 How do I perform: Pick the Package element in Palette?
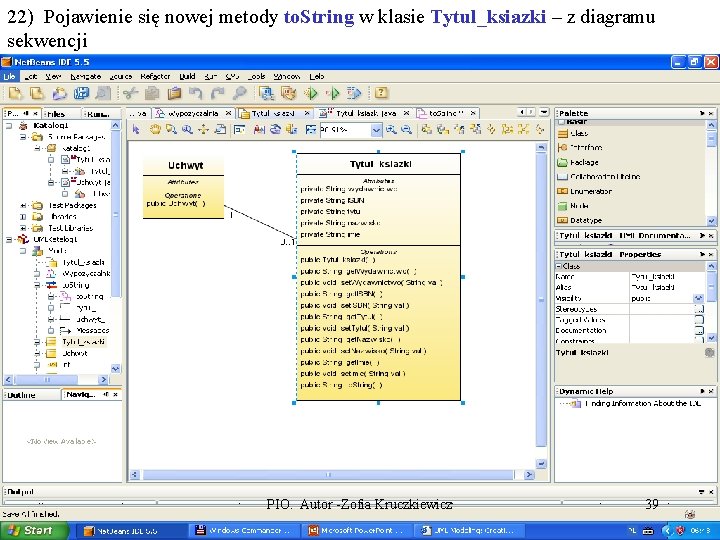tap(578, 162)
